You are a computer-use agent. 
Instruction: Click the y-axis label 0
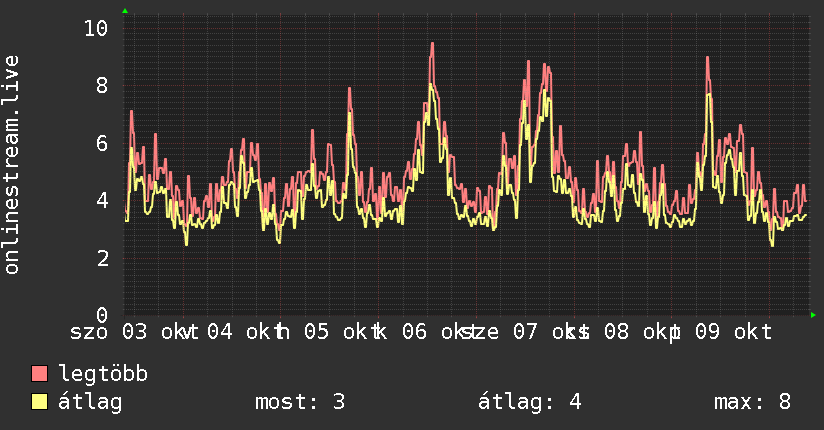(x=102, y=315)
